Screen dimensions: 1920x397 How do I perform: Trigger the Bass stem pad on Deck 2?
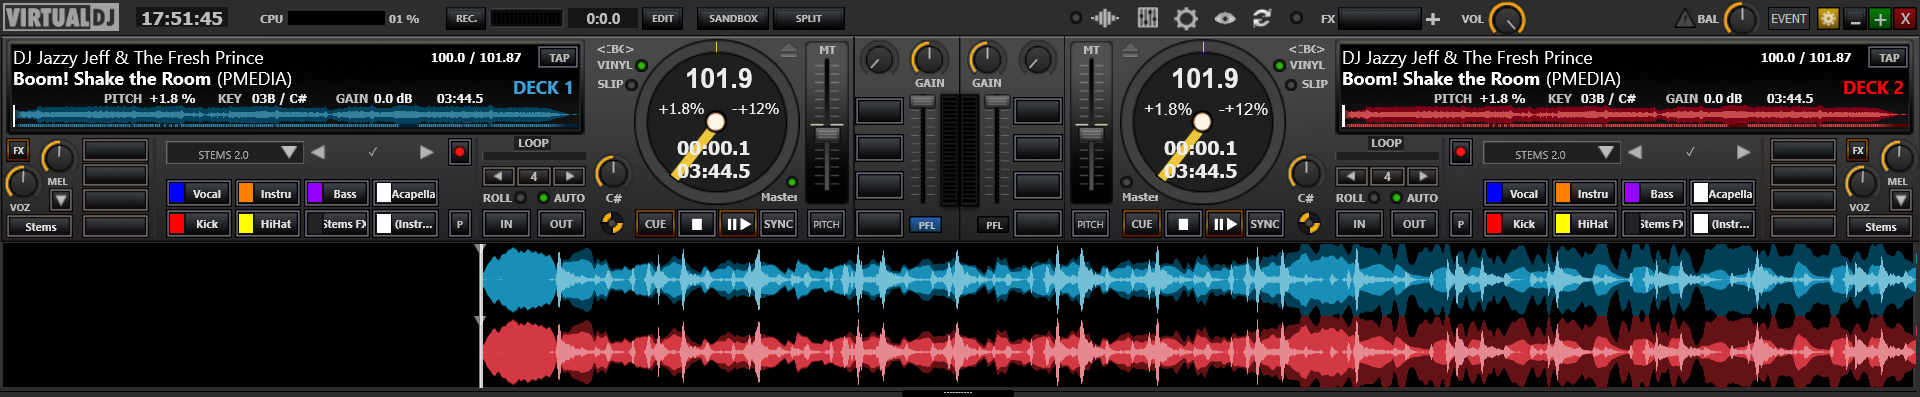pyautogui.click(x=1653, y=194)
